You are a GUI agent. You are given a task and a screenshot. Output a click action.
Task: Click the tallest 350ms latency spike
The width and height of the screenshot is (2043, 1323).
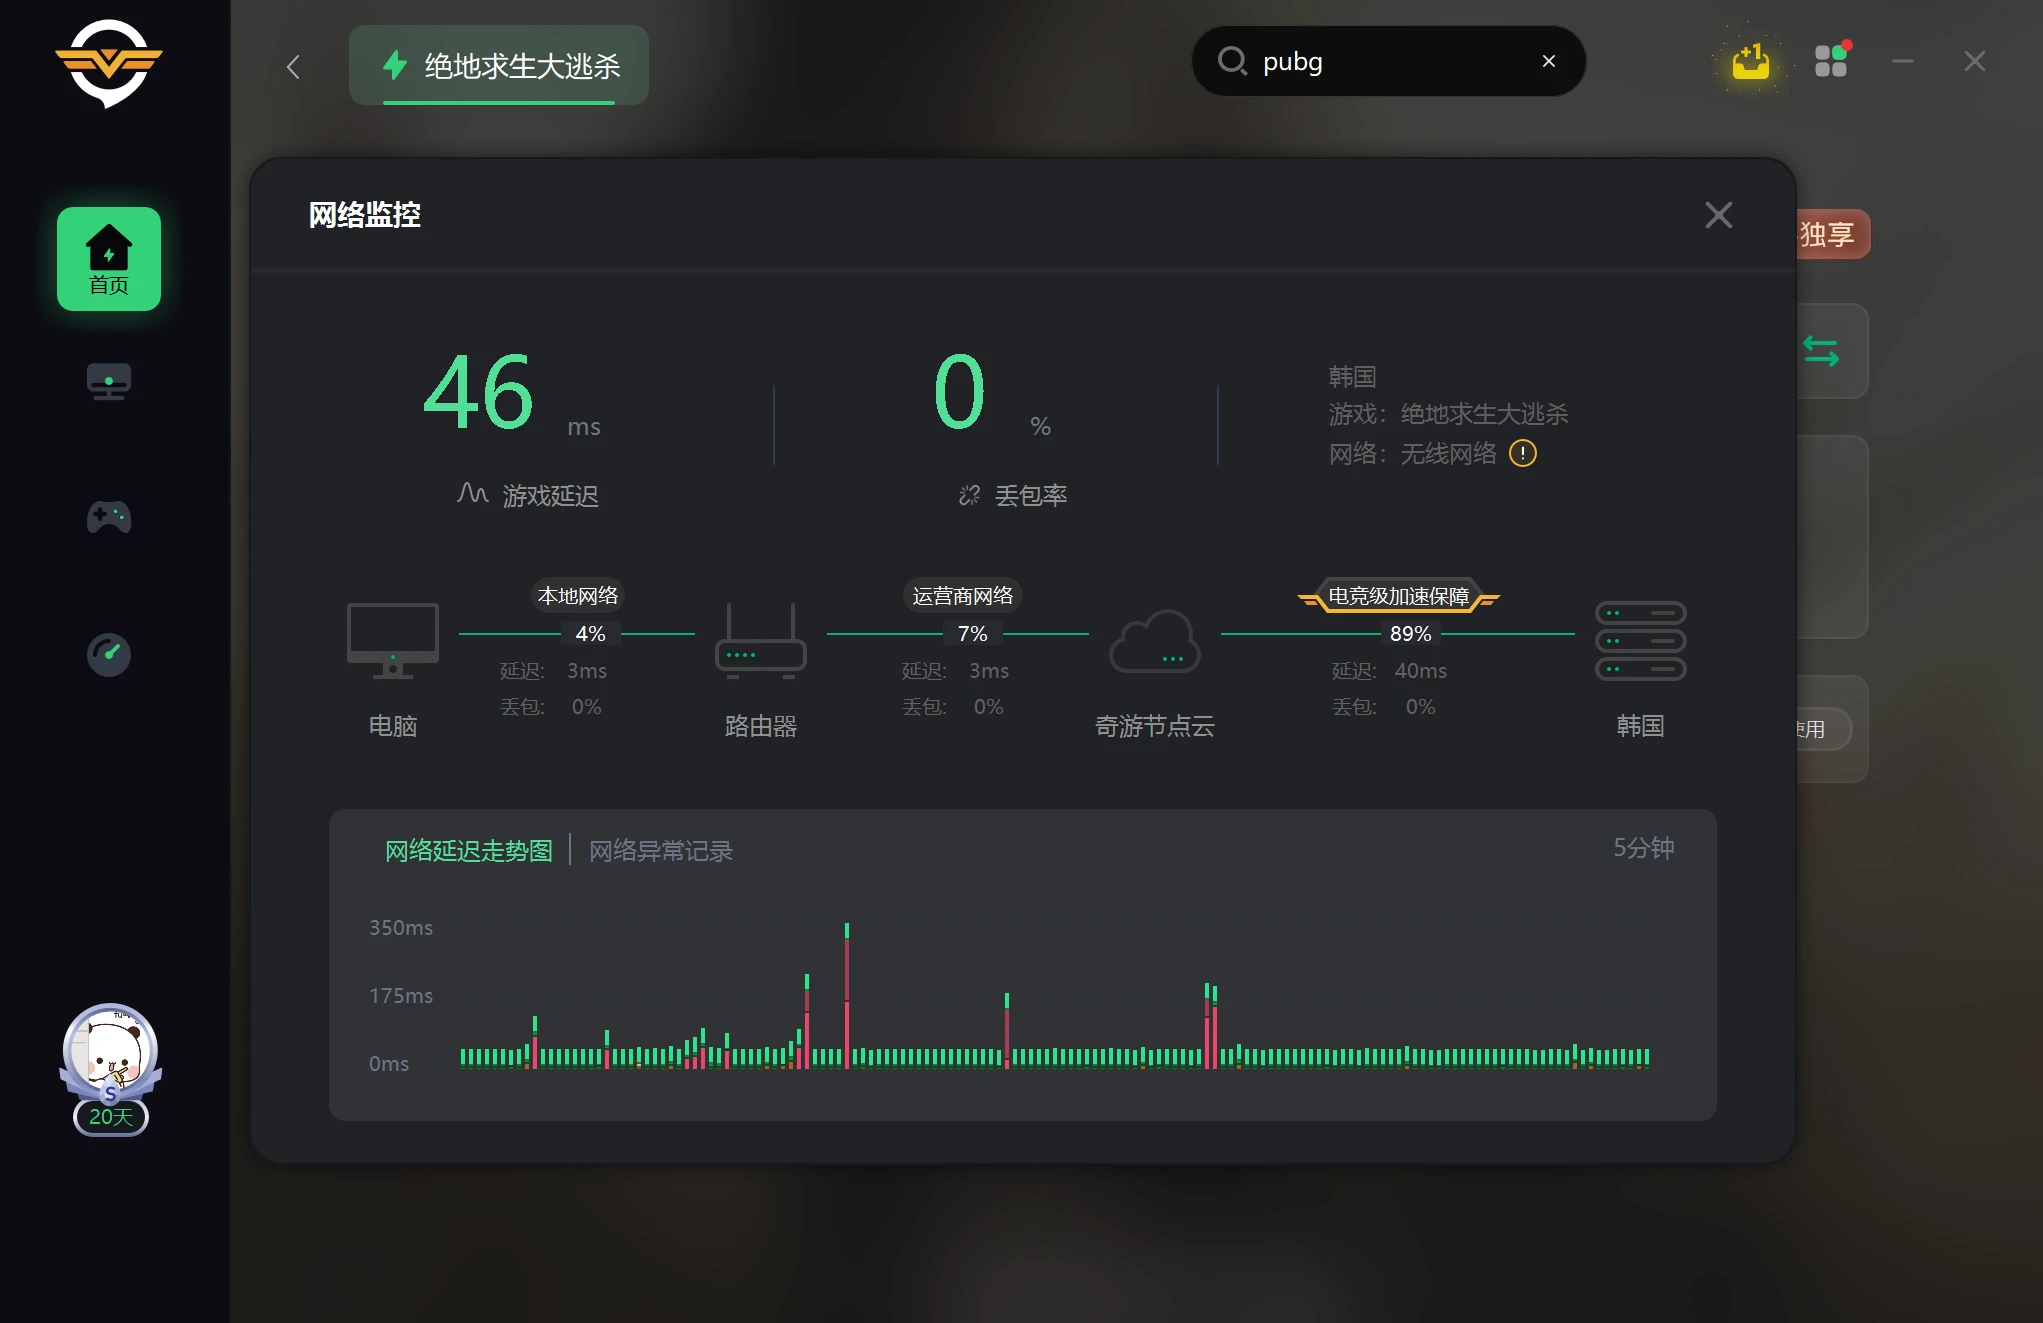click(x=847, y=995)
